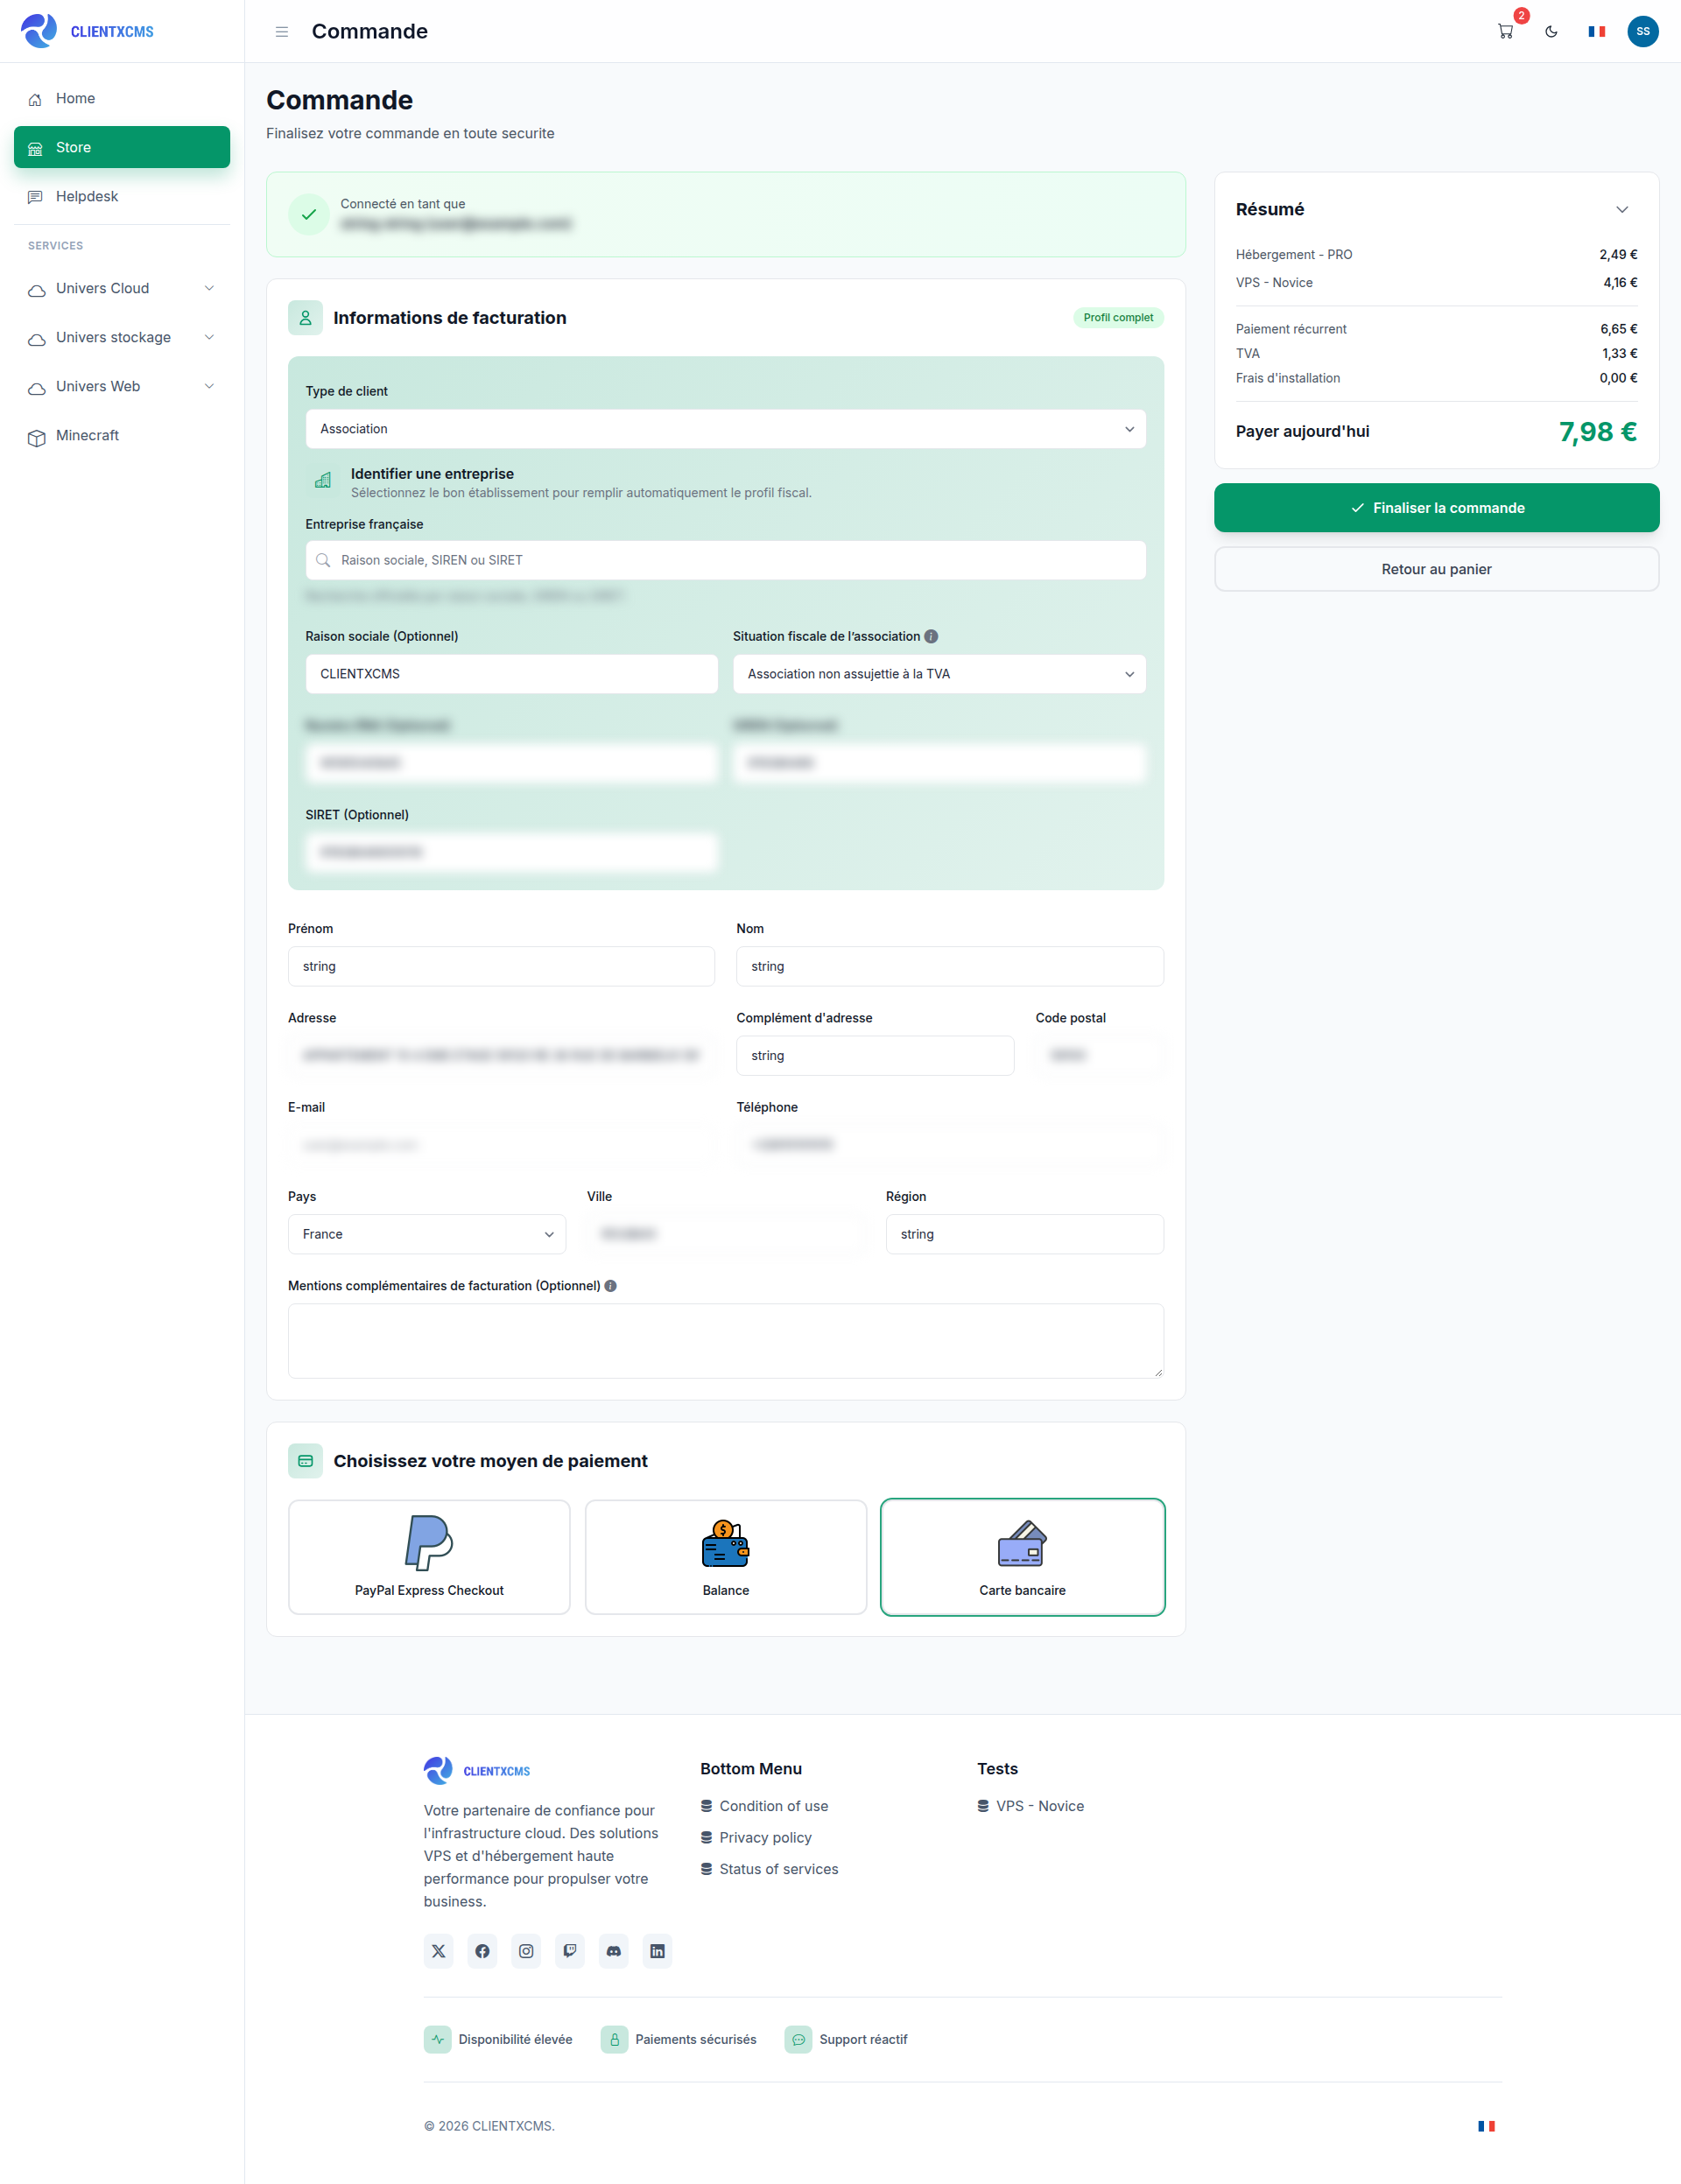Collapse the Résumé panel chevron

(1622, 210)
